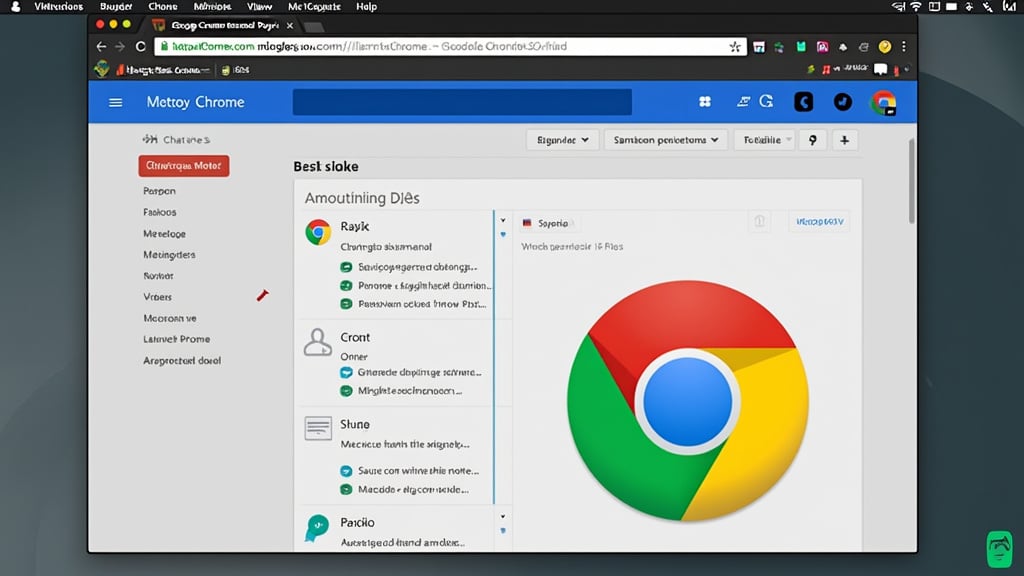Open the Mimipis menu in the menu bar
This screenshot has width=1024, height=576.
click(212, 7)
